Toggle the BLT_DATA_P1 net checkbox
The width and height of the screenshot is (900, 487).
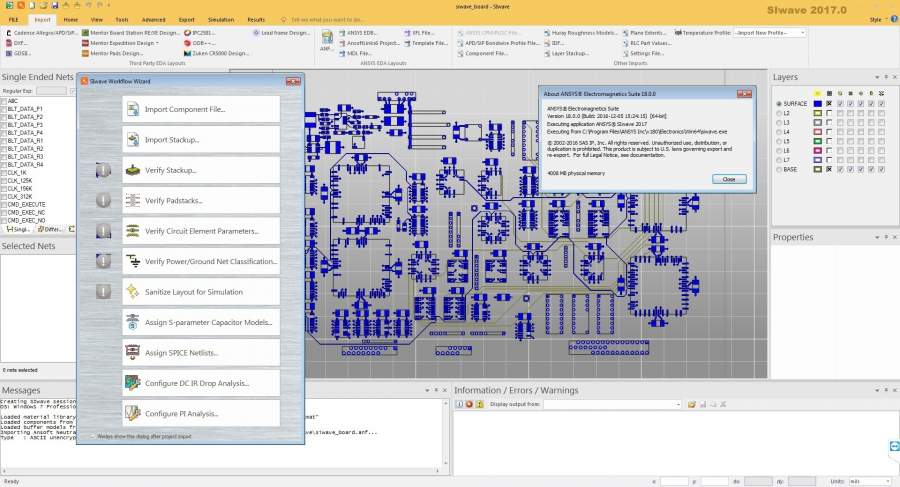[3, 109]
